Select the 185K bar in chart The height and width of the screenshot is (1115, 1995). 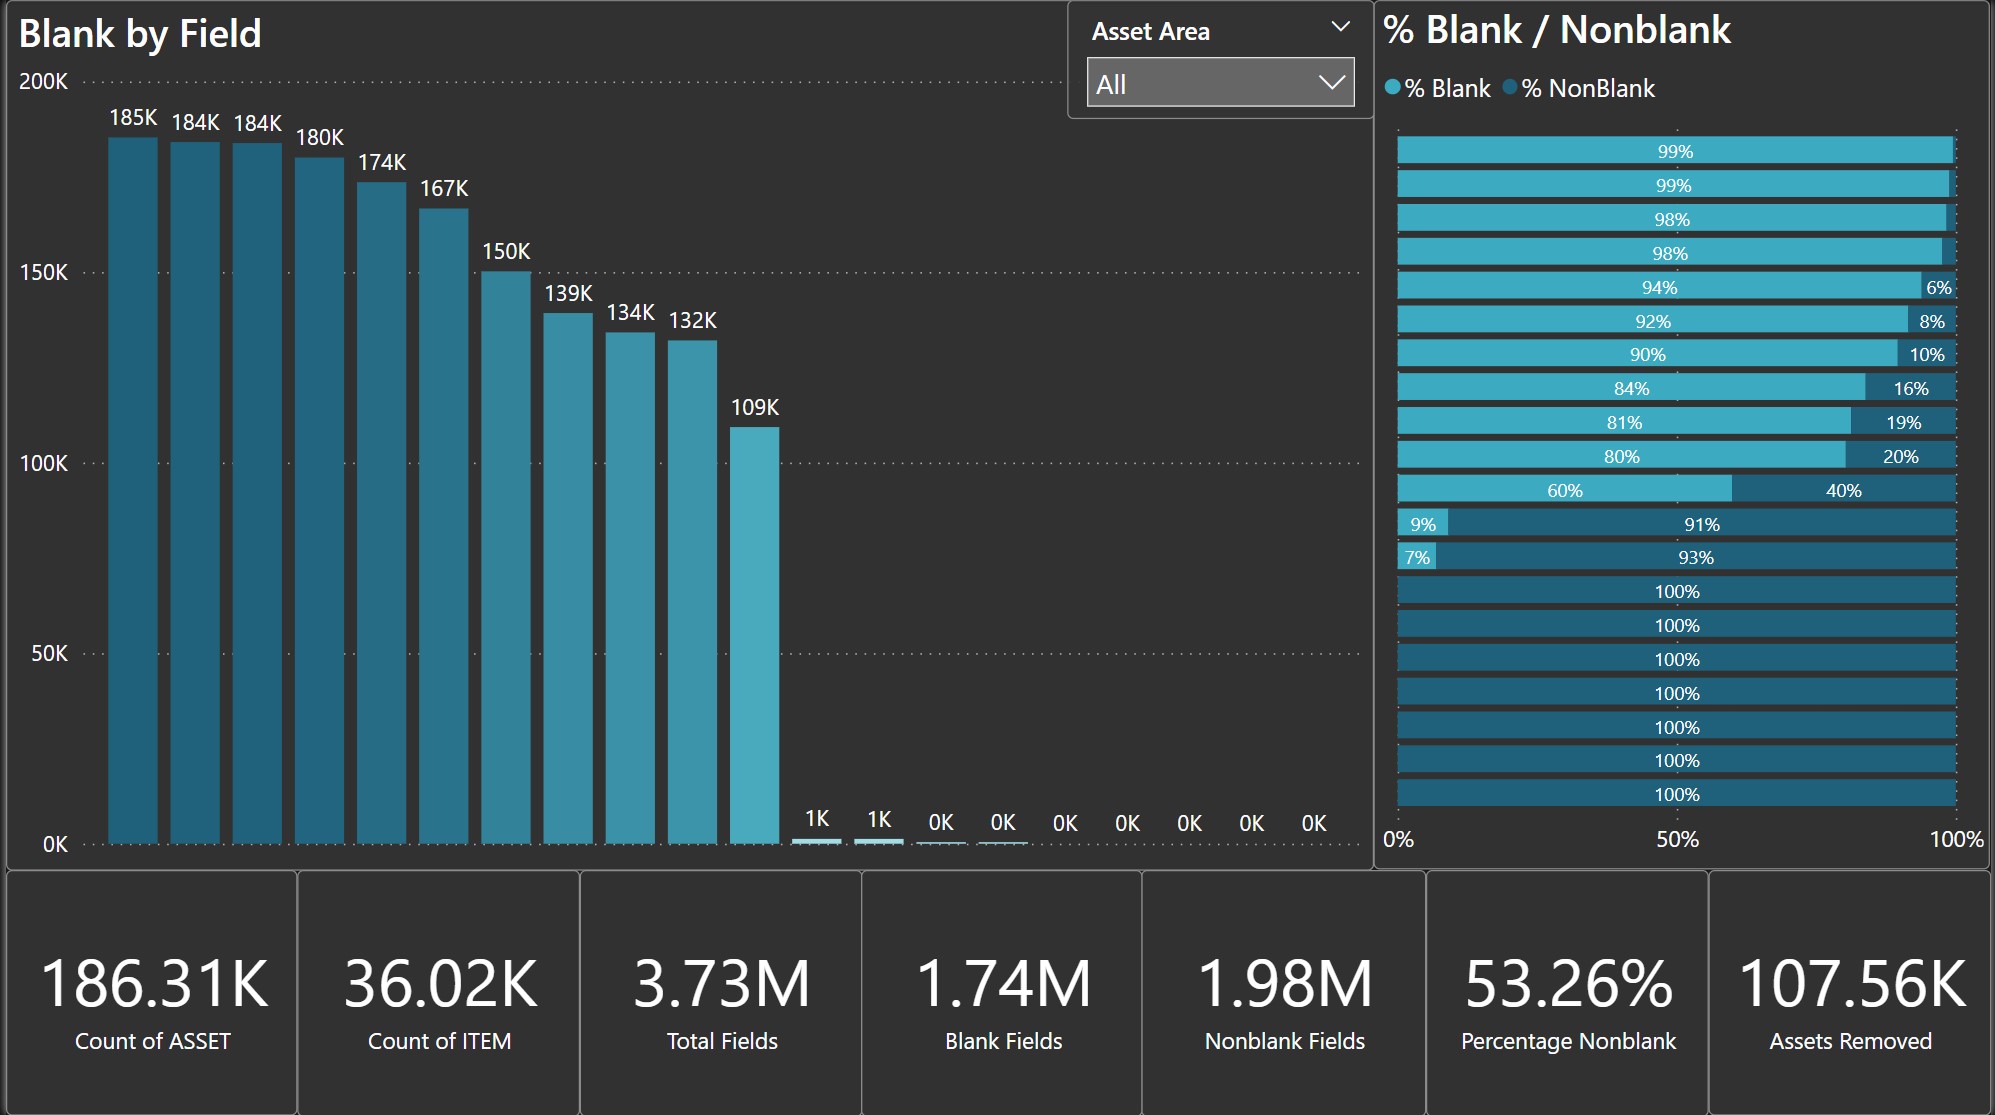pyautogui.click(x=133, y=490)
